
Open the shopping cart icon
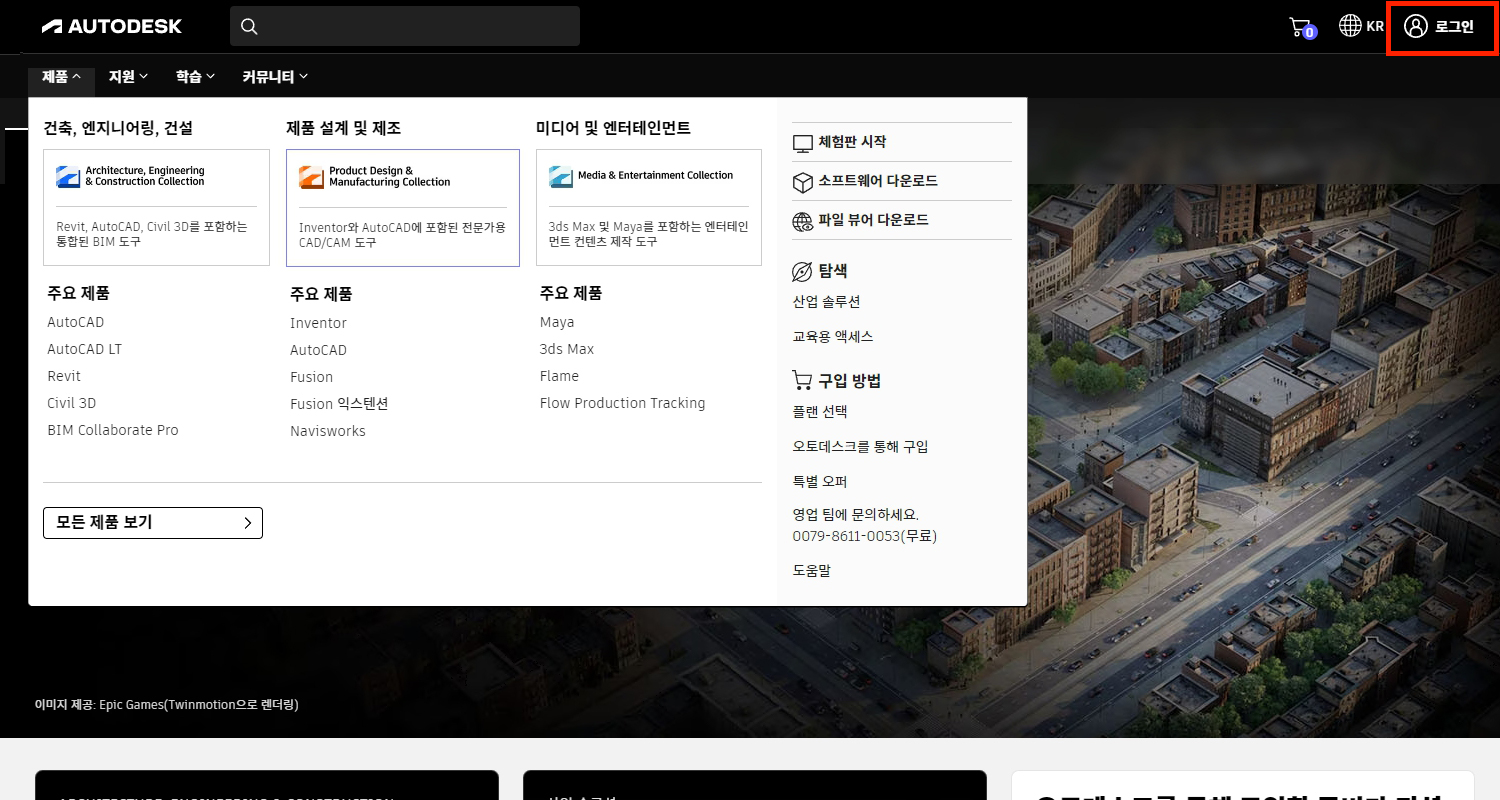point(1300,27)
